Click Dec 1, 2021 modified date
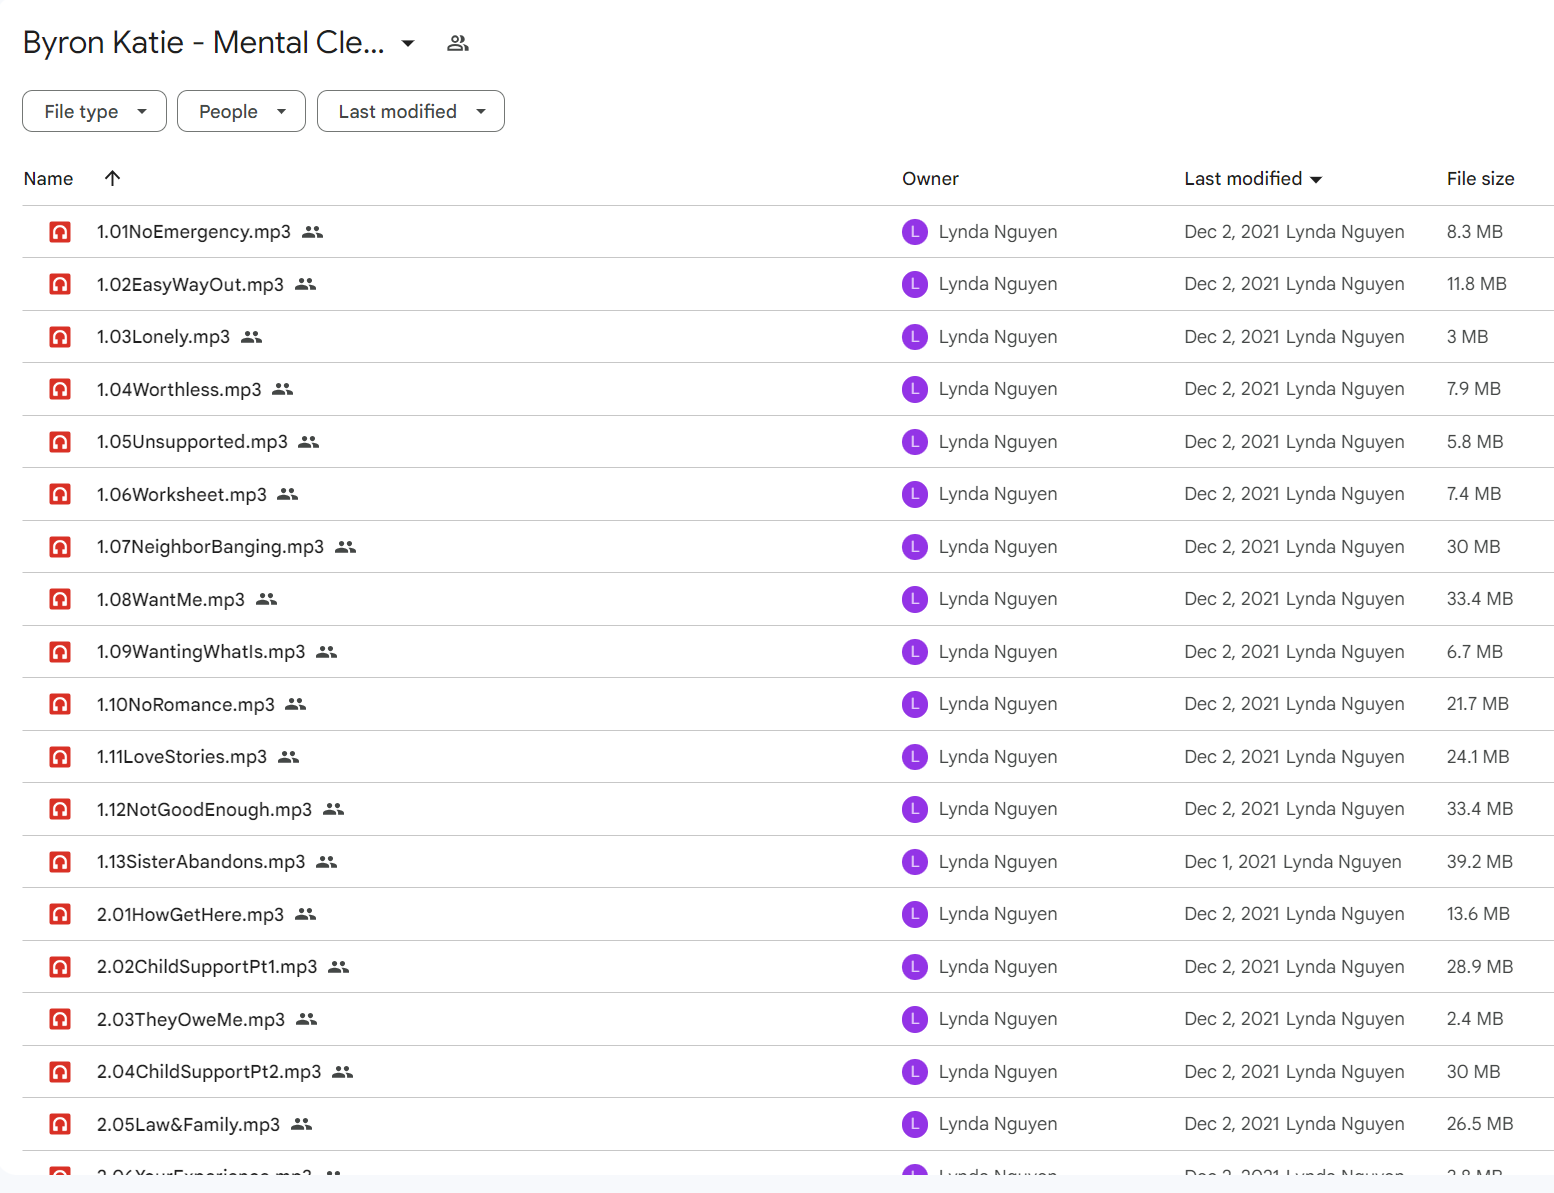This screenshot has width=1554, height=1193. click(x=1232, y=862)
